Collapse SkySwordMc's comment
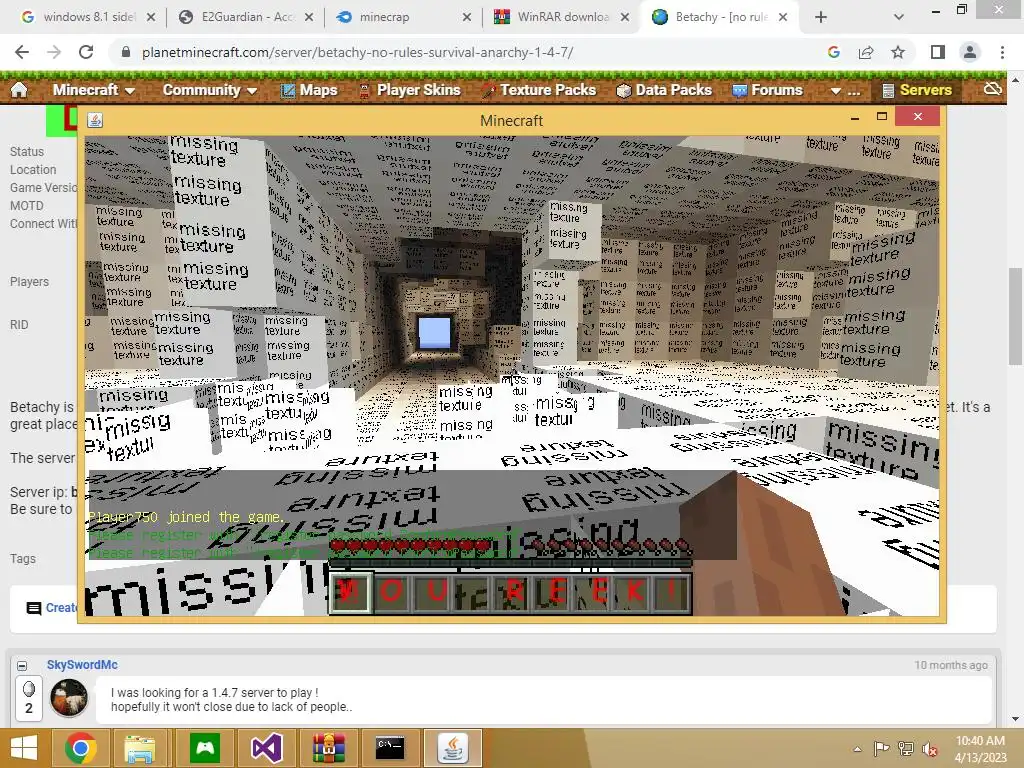Screen dimensions: 1024x768 pyautogui.click(x=22, y=665)
